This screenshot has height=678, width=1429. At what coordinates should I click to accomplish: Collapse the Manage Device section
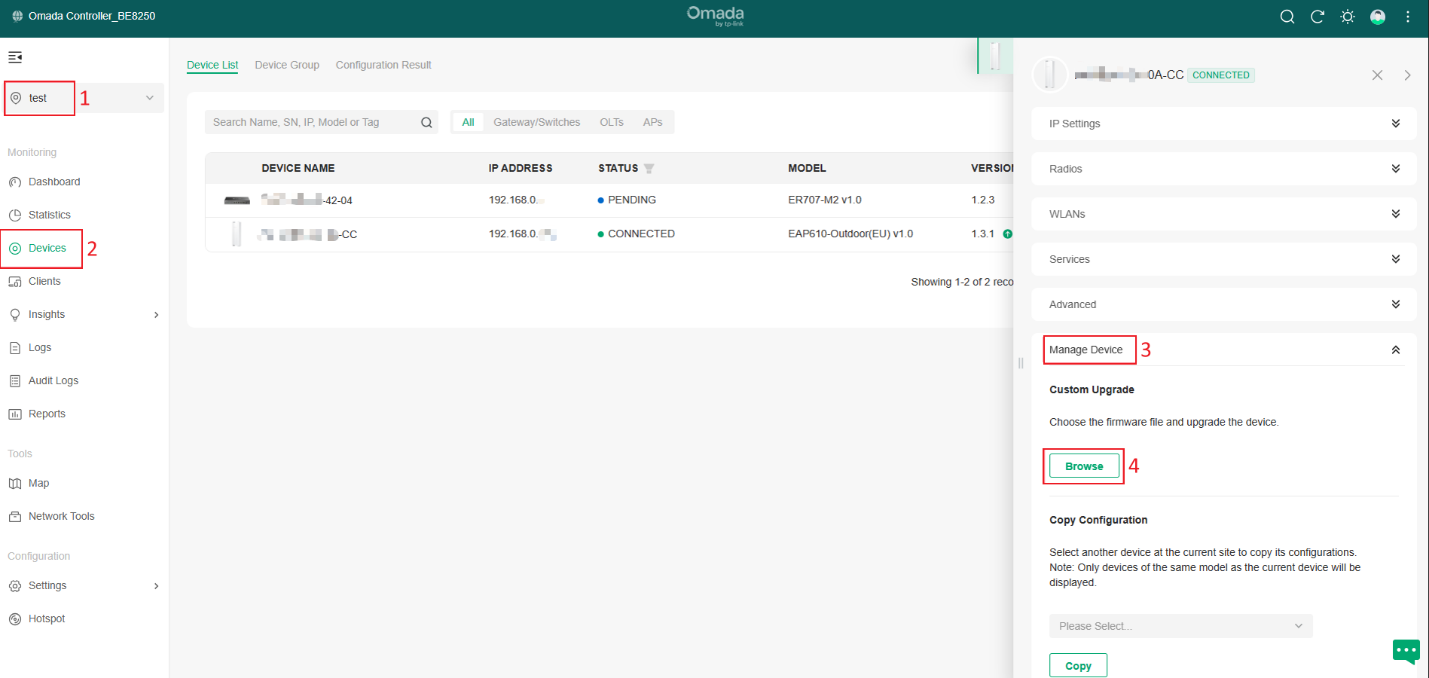1395,350
